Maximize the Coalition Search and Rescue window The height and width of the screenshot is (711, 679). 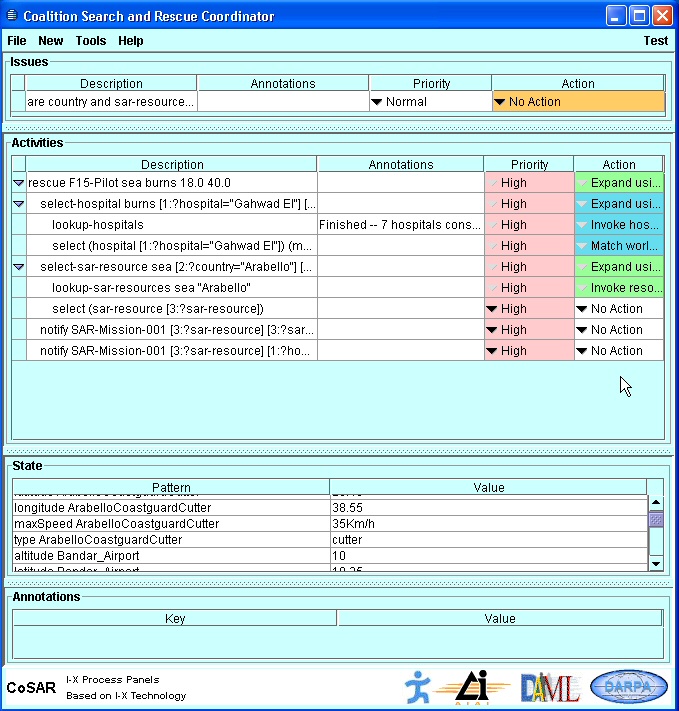[x=639, y=16]
